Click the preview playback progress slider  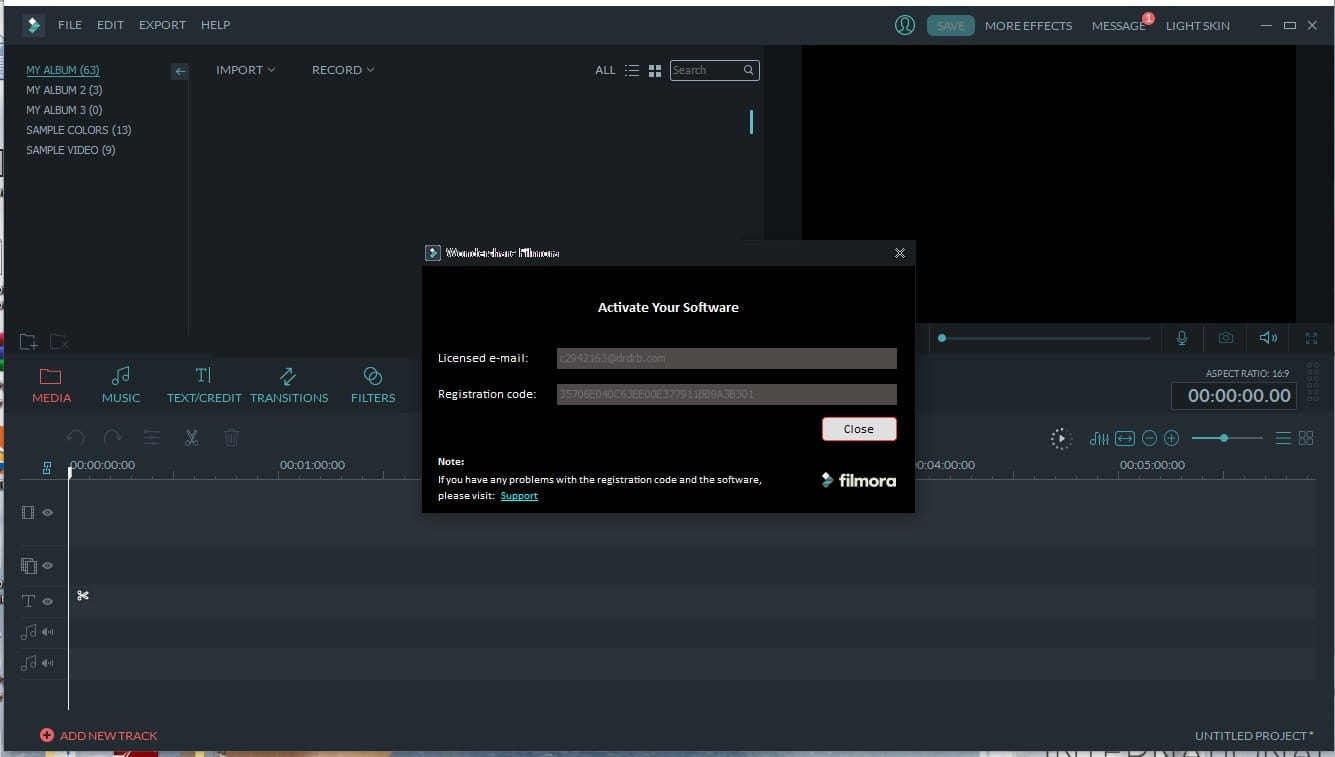click(1047, 338)
